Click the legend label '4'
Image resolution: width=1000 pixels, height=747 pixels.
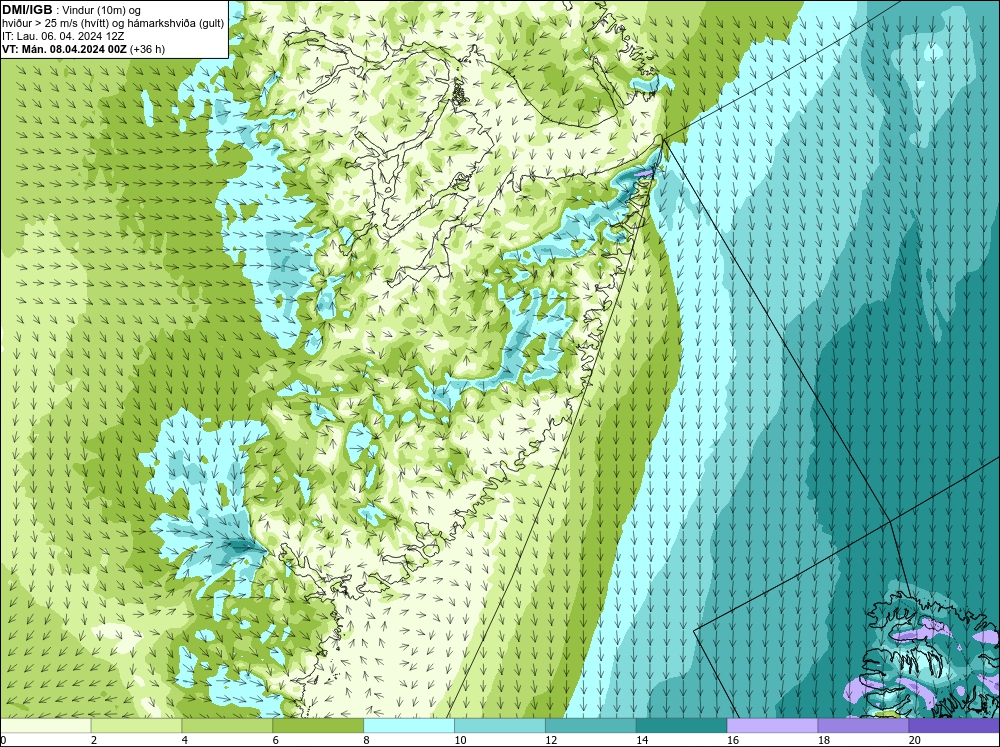(x=185, y=740)
